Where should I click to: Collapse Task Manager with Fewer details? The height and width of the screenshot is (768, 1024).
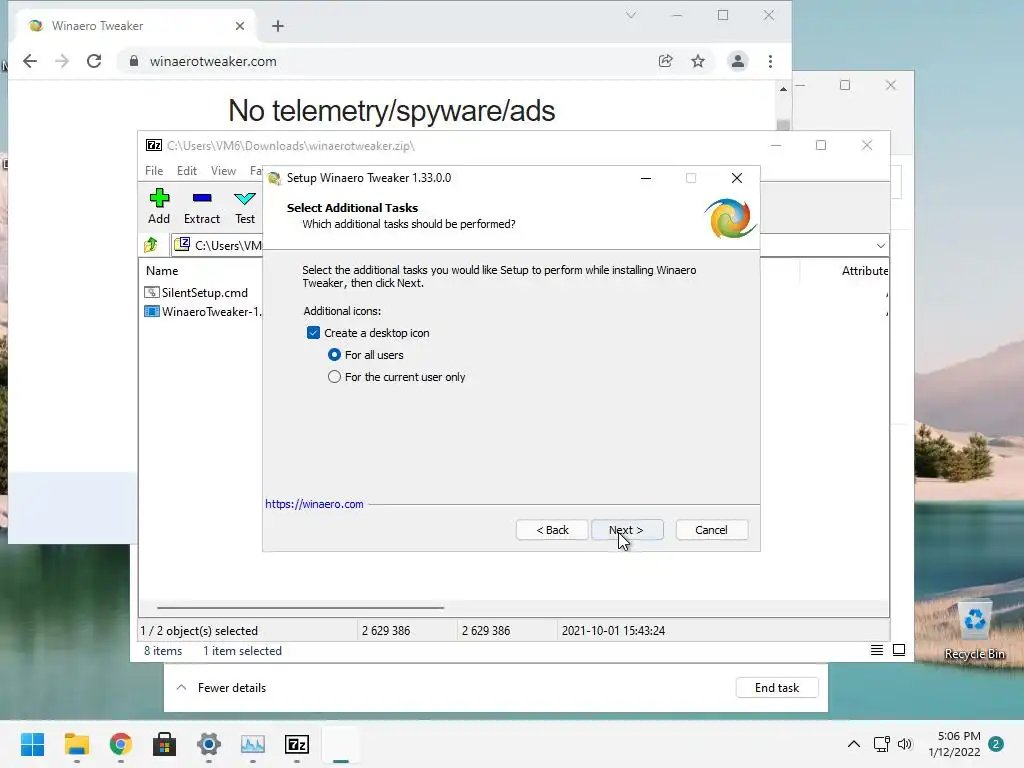(x=221, y=688)
